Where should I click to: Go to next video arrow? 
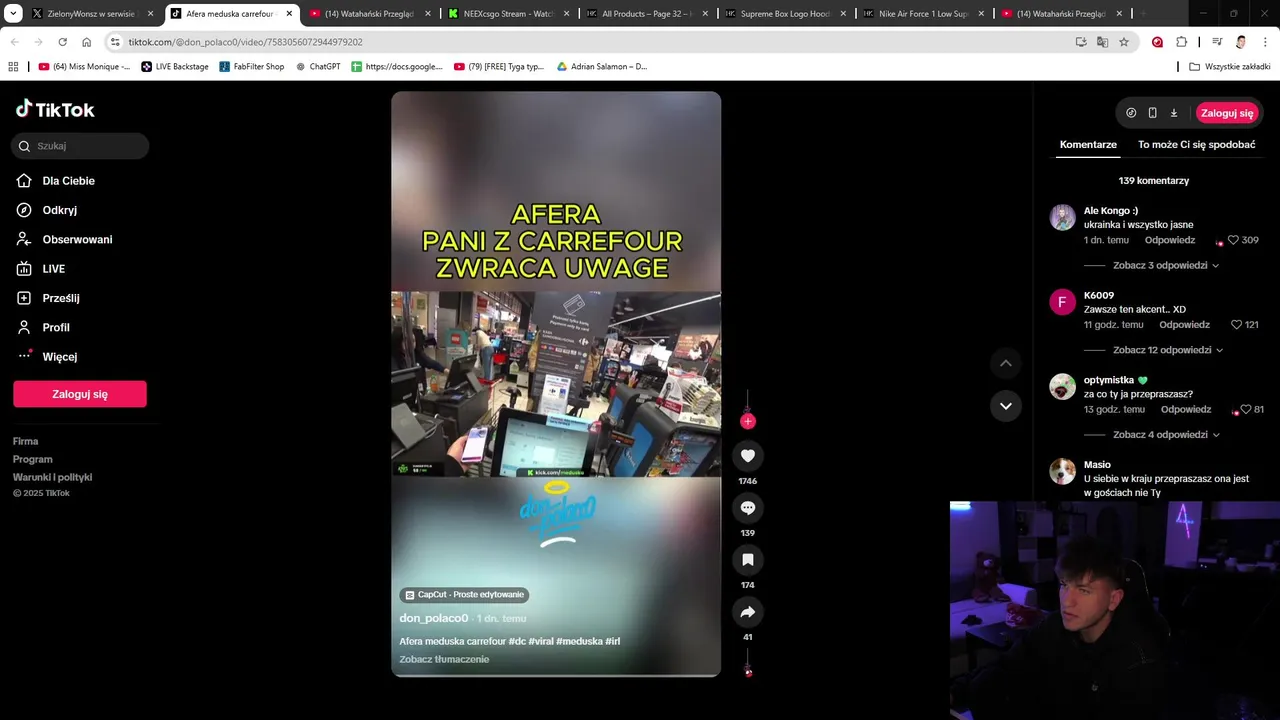click(x=1006, y=406)
